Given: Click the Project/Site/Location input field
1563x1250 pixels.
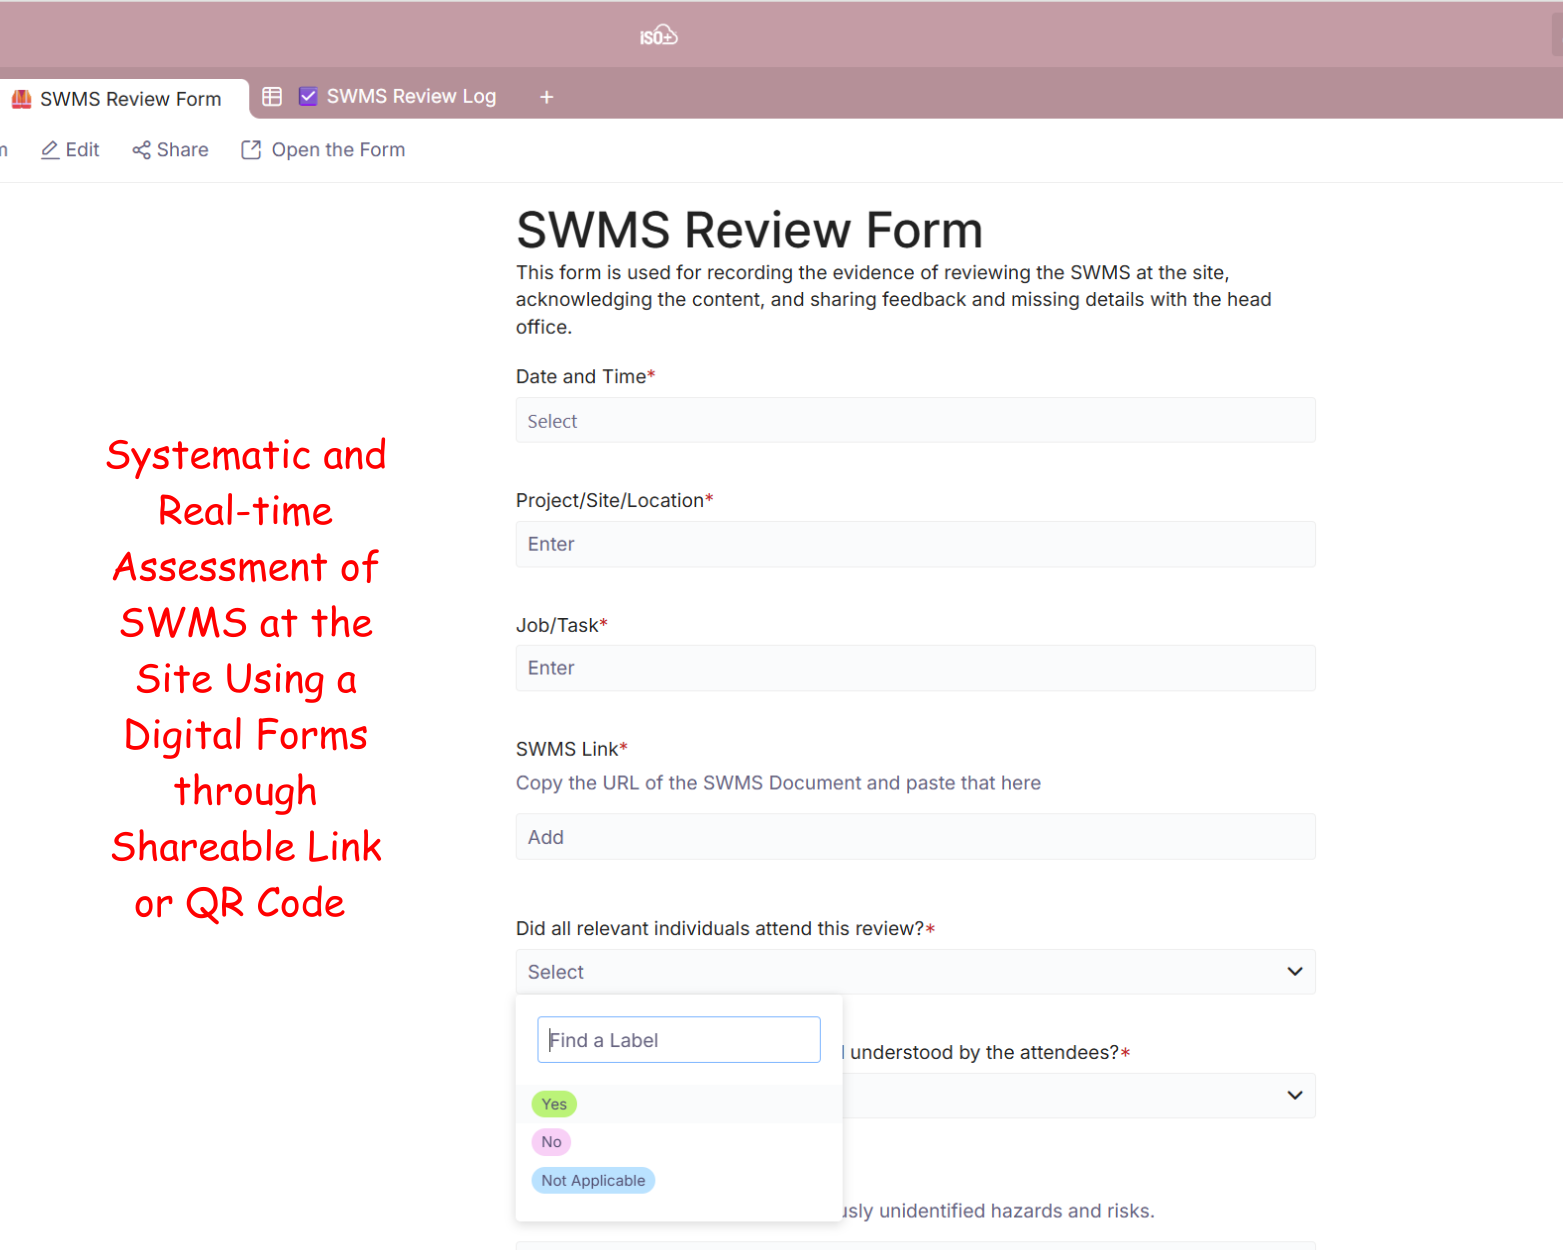Looking at the screenshot, I should [x=914, y=545].
